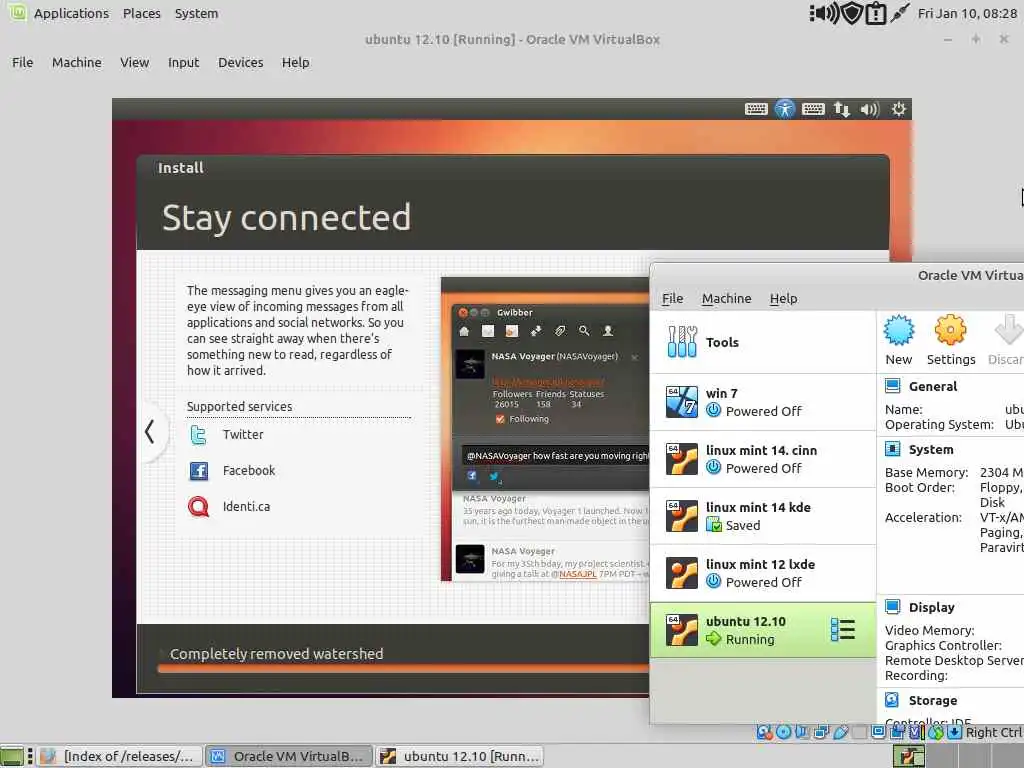Click the installation progress bar
1024x768 pixels.
pos(403,668)
